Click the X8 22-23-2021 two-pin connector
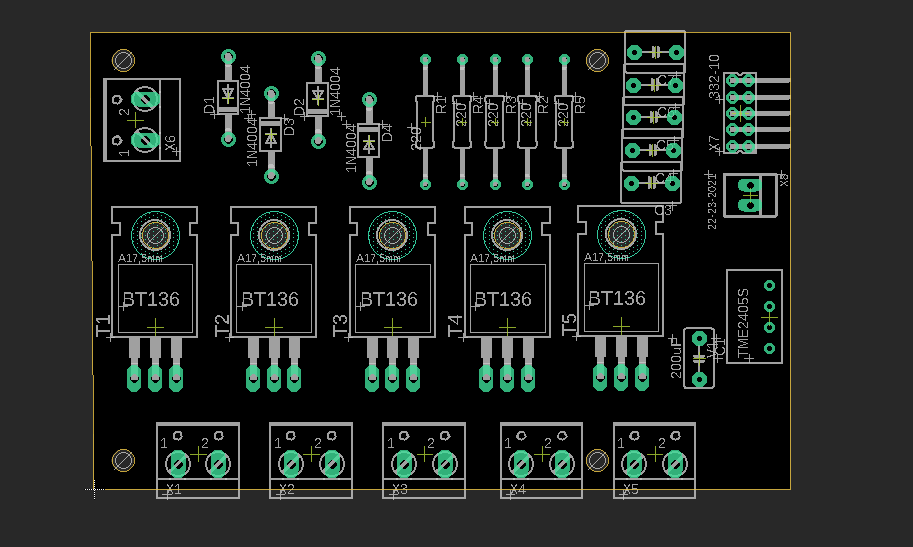913x547 pixels. [x=749, y=194]
